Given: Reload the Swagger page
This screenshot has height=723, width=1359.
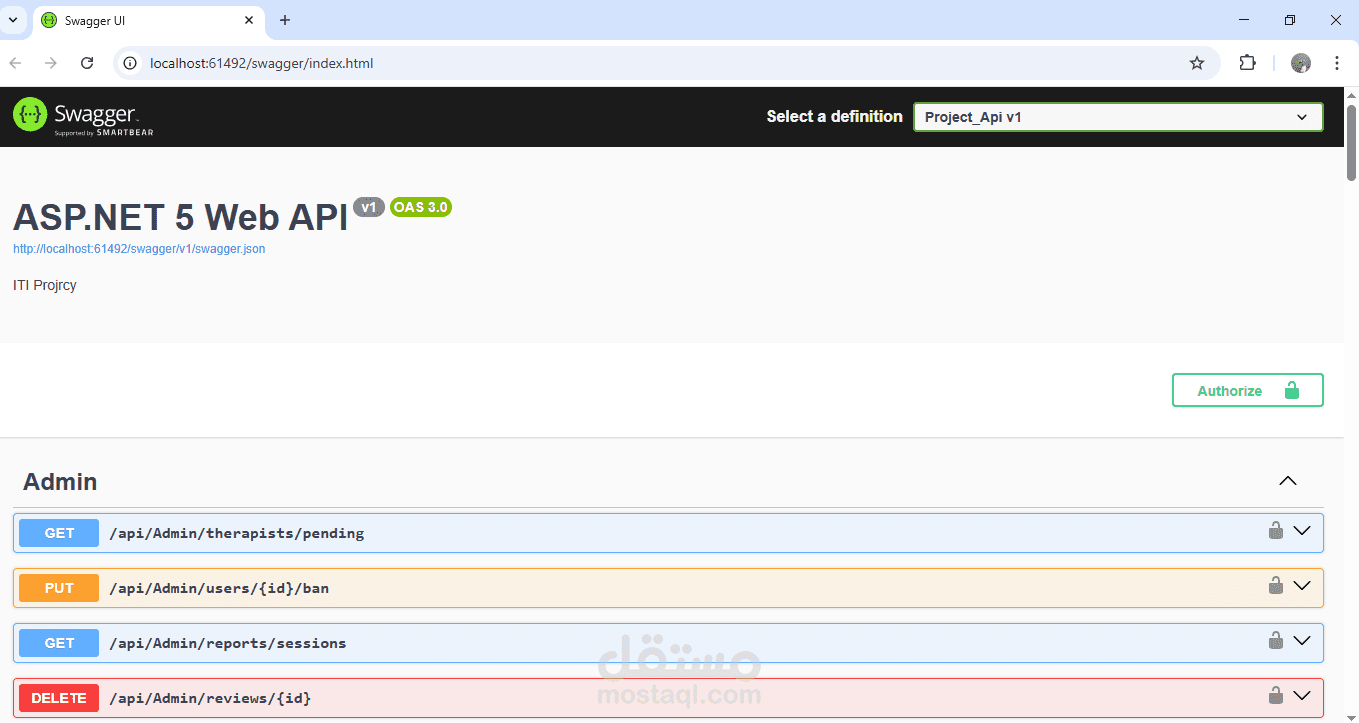Looking at the screenshot, I should point(87,63).
